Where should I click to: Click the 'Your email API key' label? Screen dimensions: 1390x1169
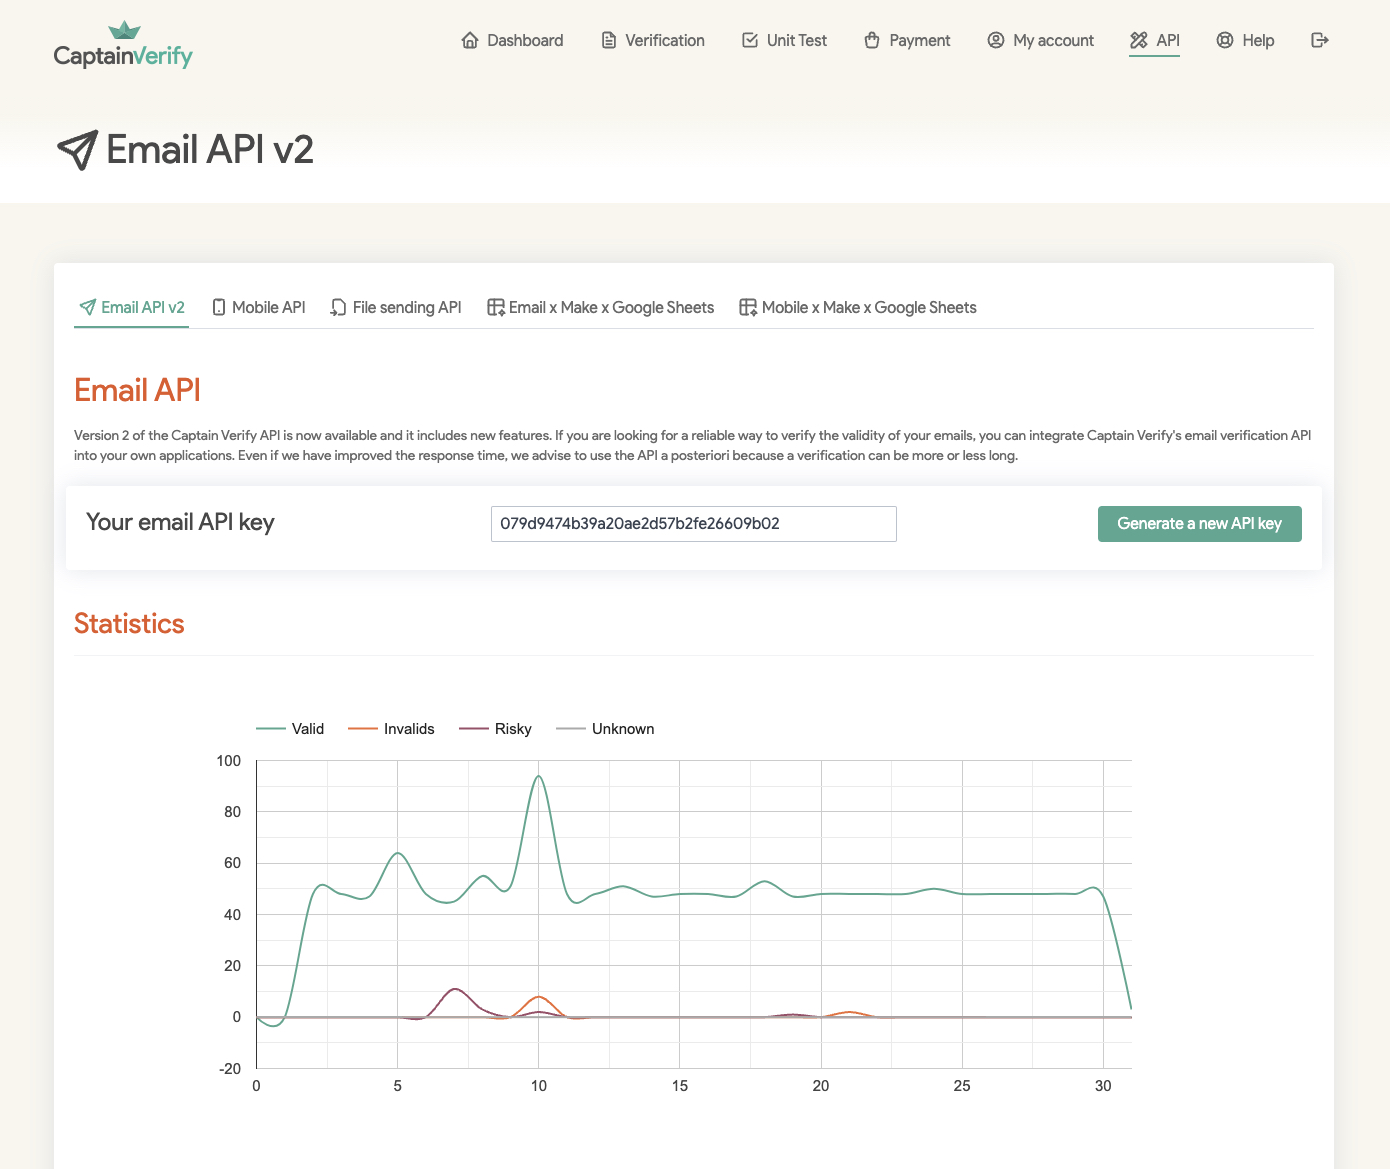pyautogui.click(x=180, y=522)
